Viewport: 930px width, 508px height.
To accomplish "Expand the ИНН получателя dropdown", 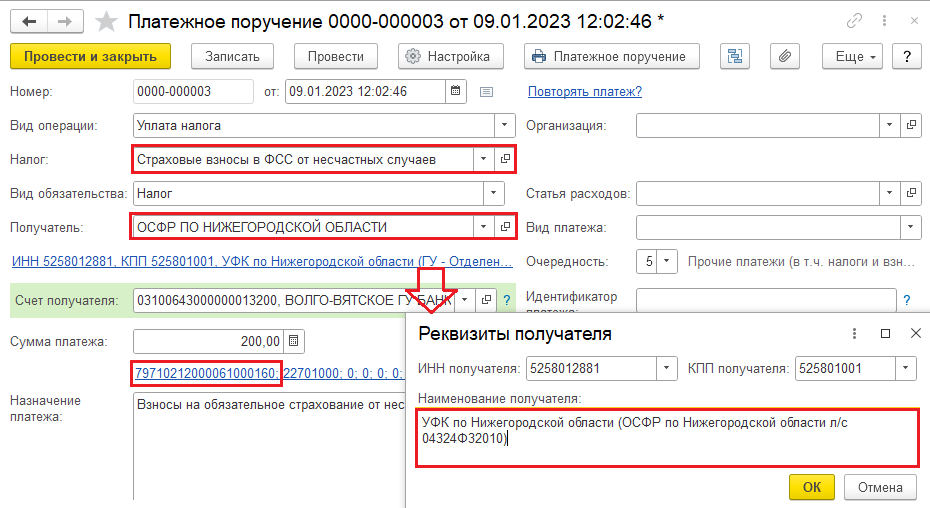I will (x=667, y=368).
